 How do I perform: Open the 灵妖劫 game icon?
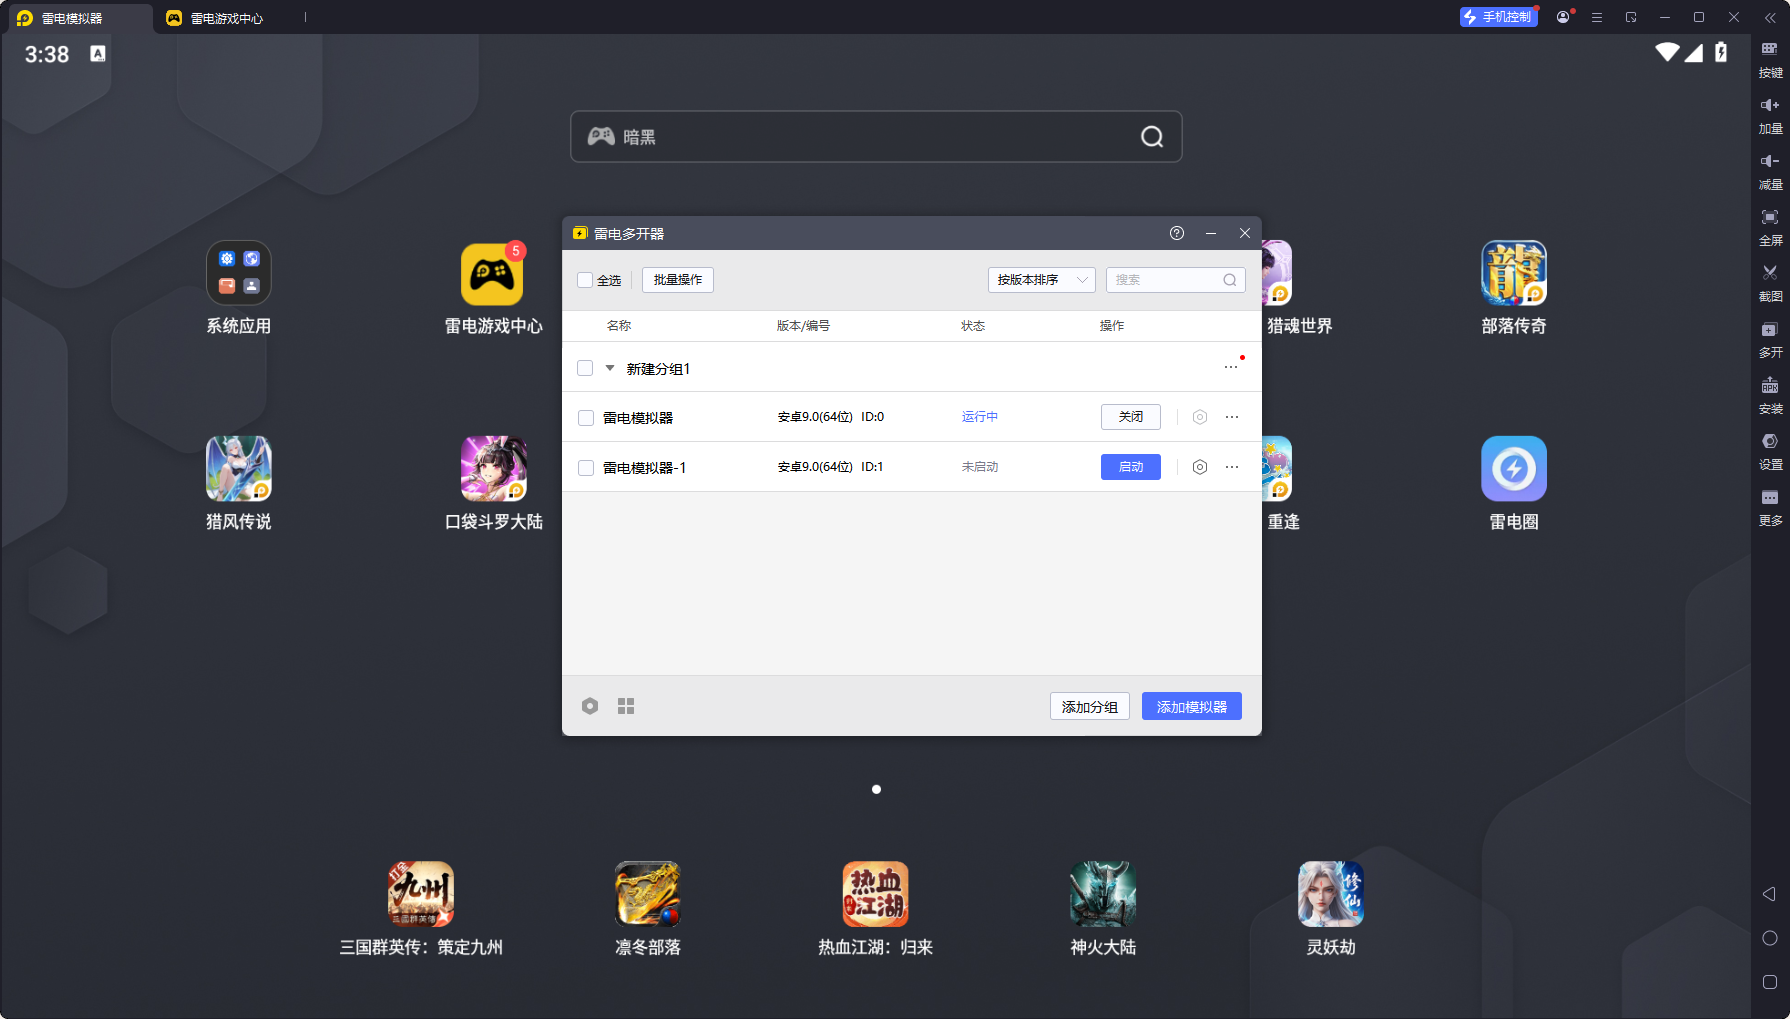coord(1330,894)
